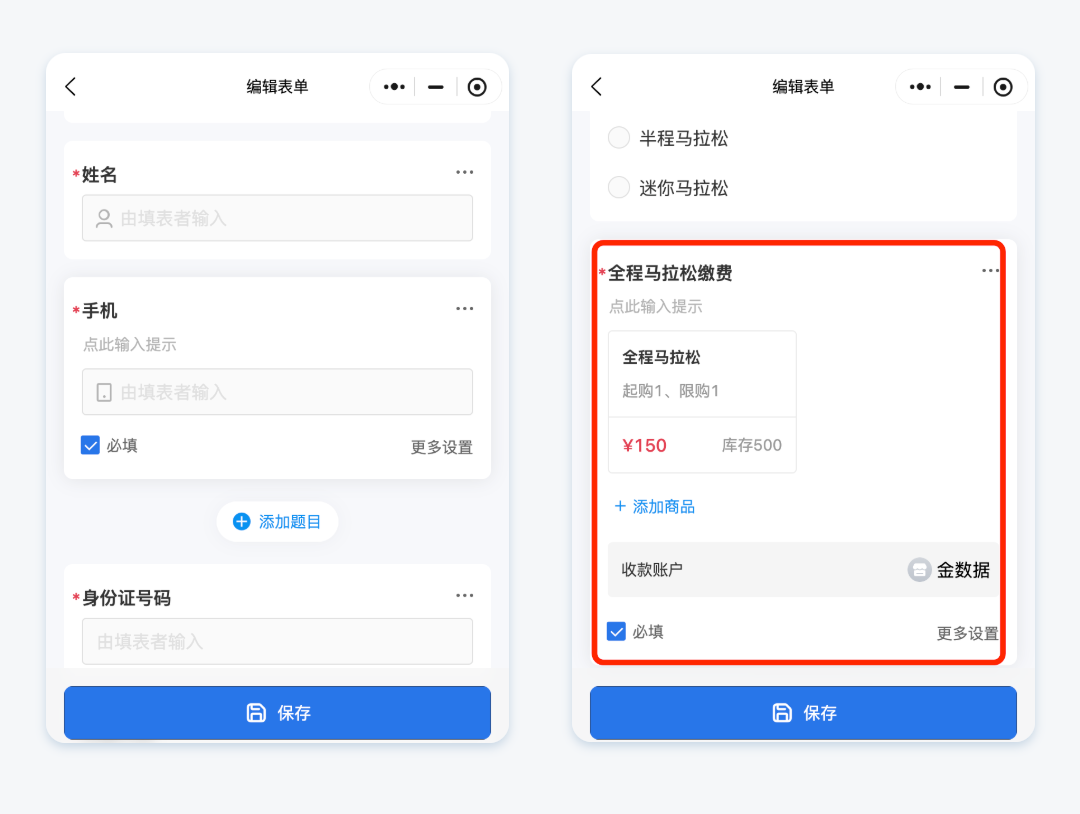Click 添加商品 link

654,507
